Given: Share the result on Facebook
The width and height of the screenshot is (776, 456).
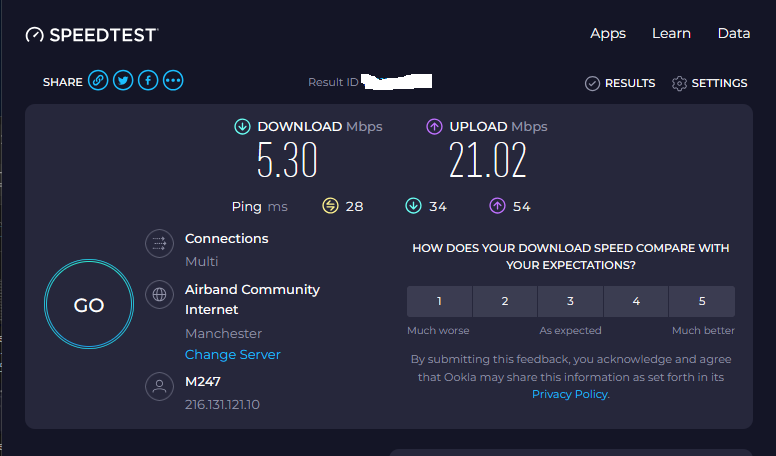Looking at the screenshot, I should point(148,80).
